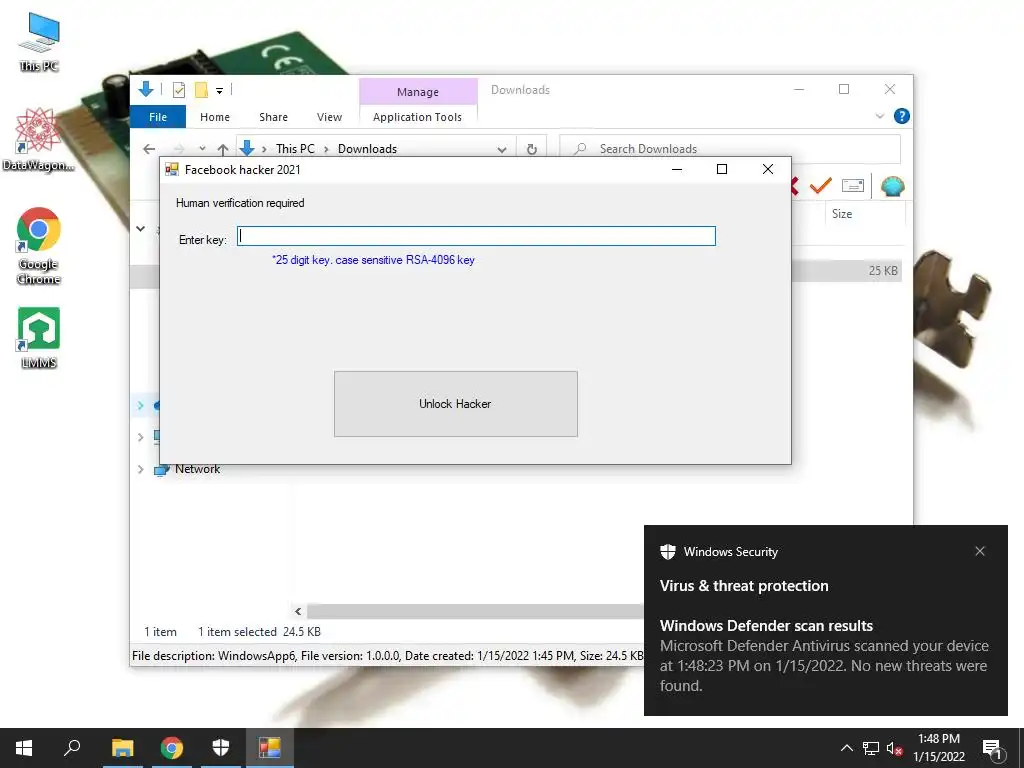Minimize the Downloads Explorer window
Screen dimensions: 1024x768
[x=799, y=89]
